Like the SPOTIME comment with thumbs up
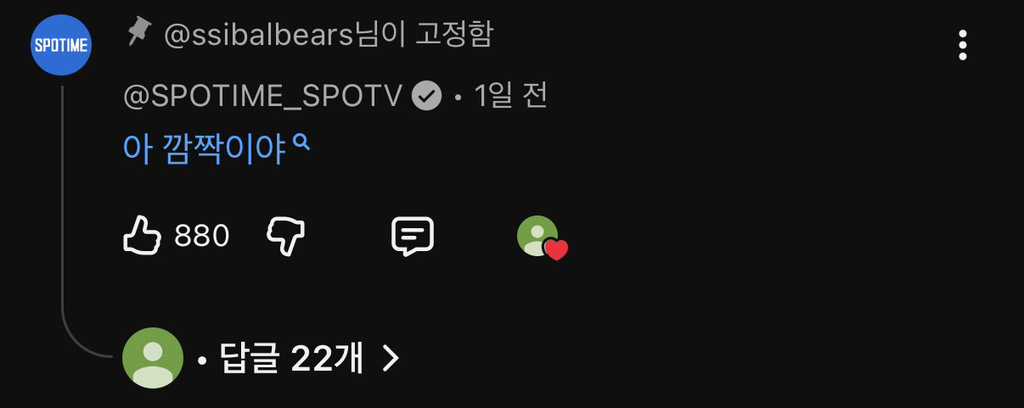The height and width of the screenshot is (408, 1024). (x=142, y=236)
